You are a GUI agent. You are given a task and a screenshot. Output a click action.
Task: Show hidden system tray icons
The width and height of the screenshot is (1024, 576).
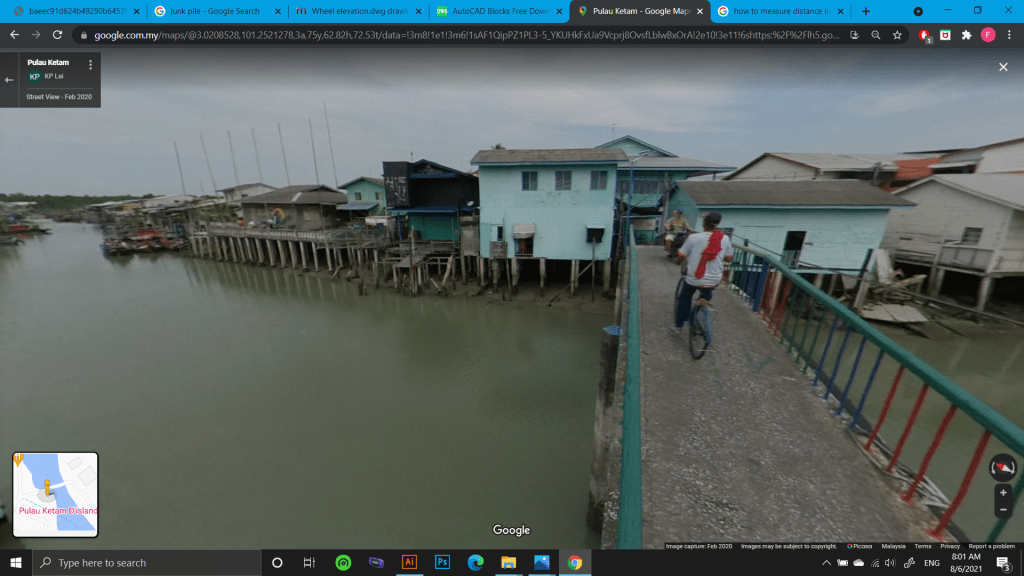coord(826,563)
